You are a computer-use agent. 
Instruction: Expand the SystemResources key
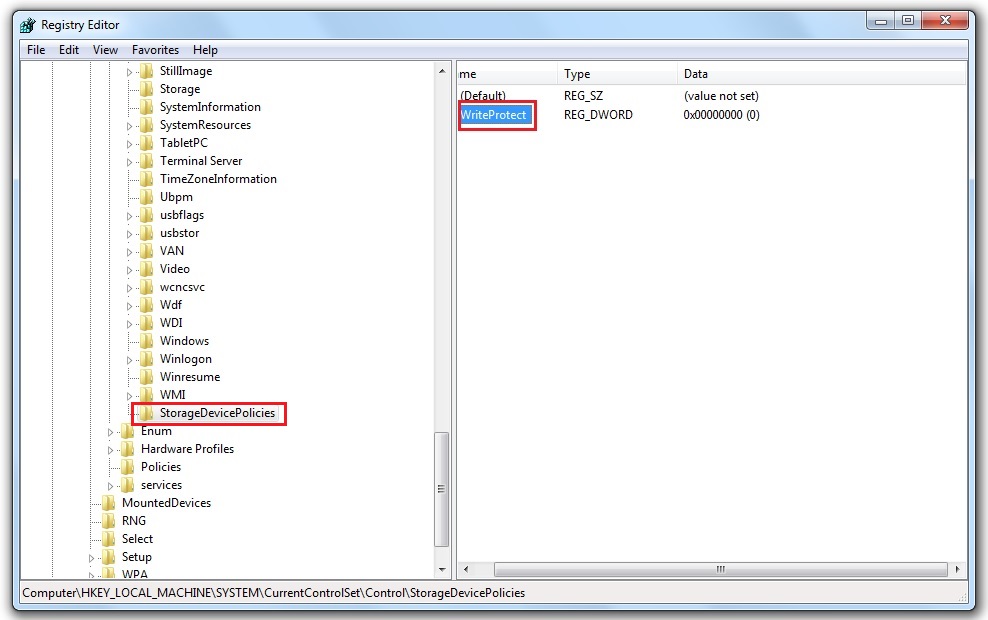click(129, 126)
